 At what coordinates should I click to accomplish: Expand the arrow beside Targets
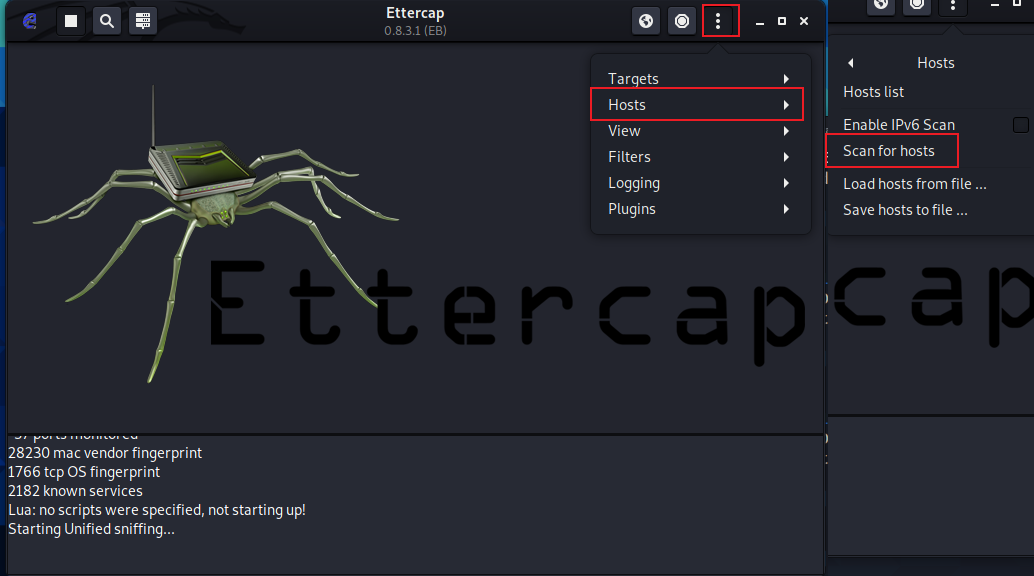coord(786,79)
